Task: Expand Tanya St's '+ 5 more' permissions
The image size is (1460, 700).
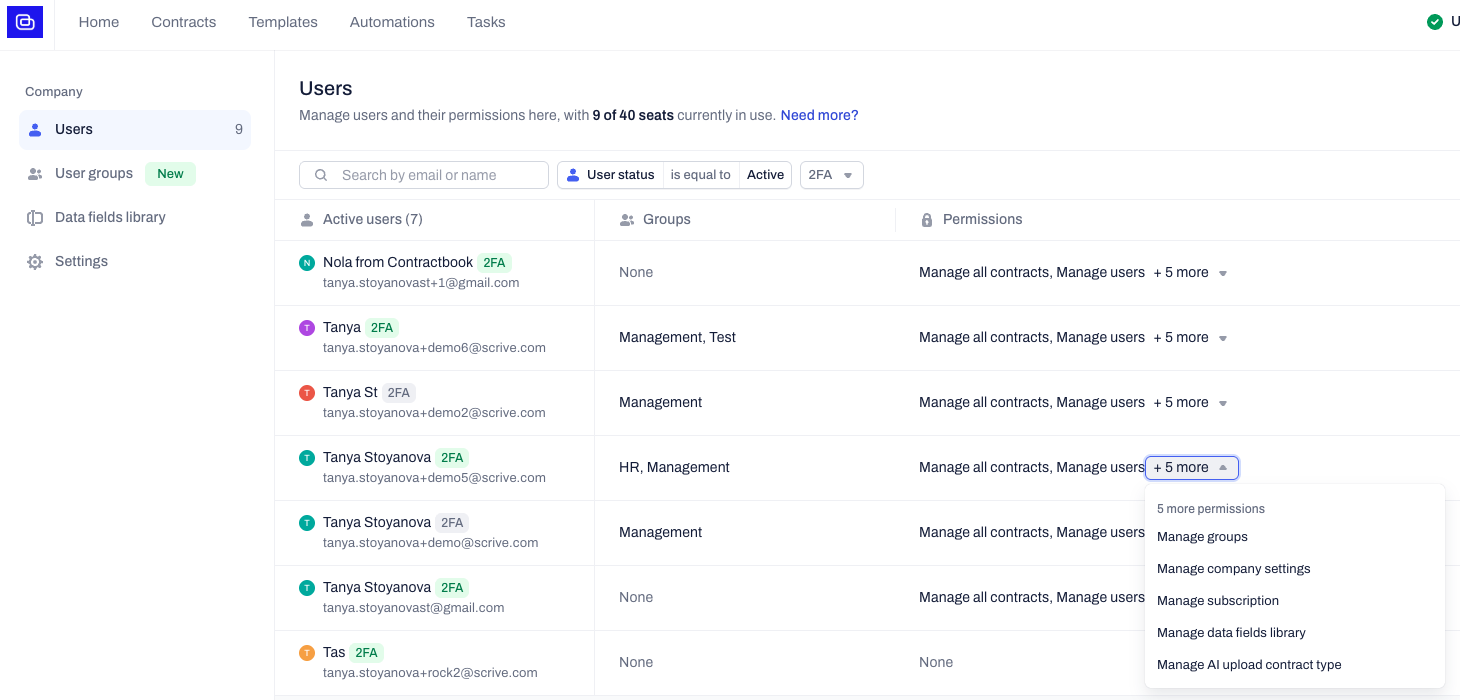Action: (x=1190, y=403)
